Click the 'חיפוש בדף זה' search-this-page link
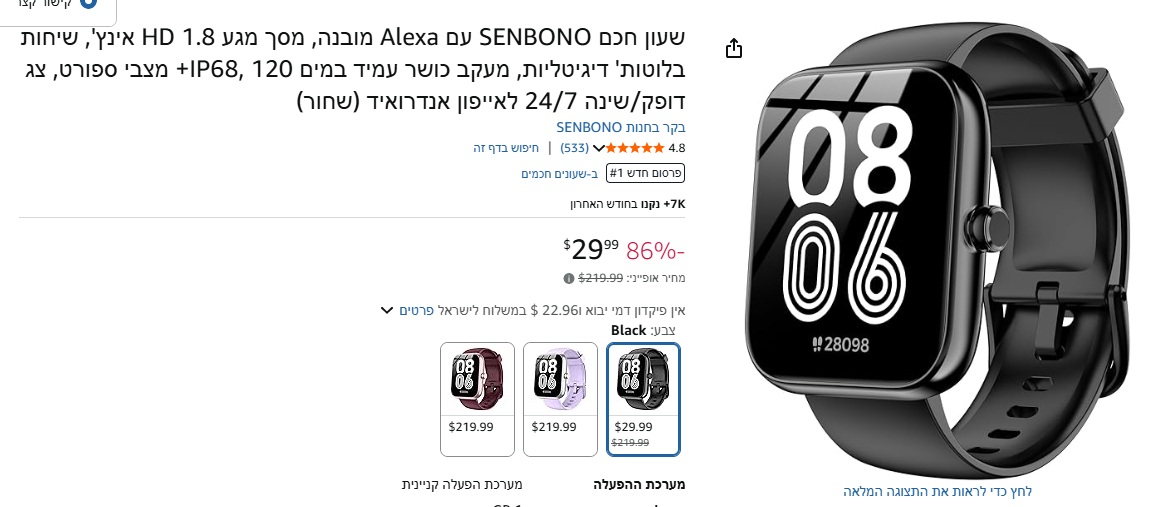This screenshot has width=1153, height=507. coord(506,148)
